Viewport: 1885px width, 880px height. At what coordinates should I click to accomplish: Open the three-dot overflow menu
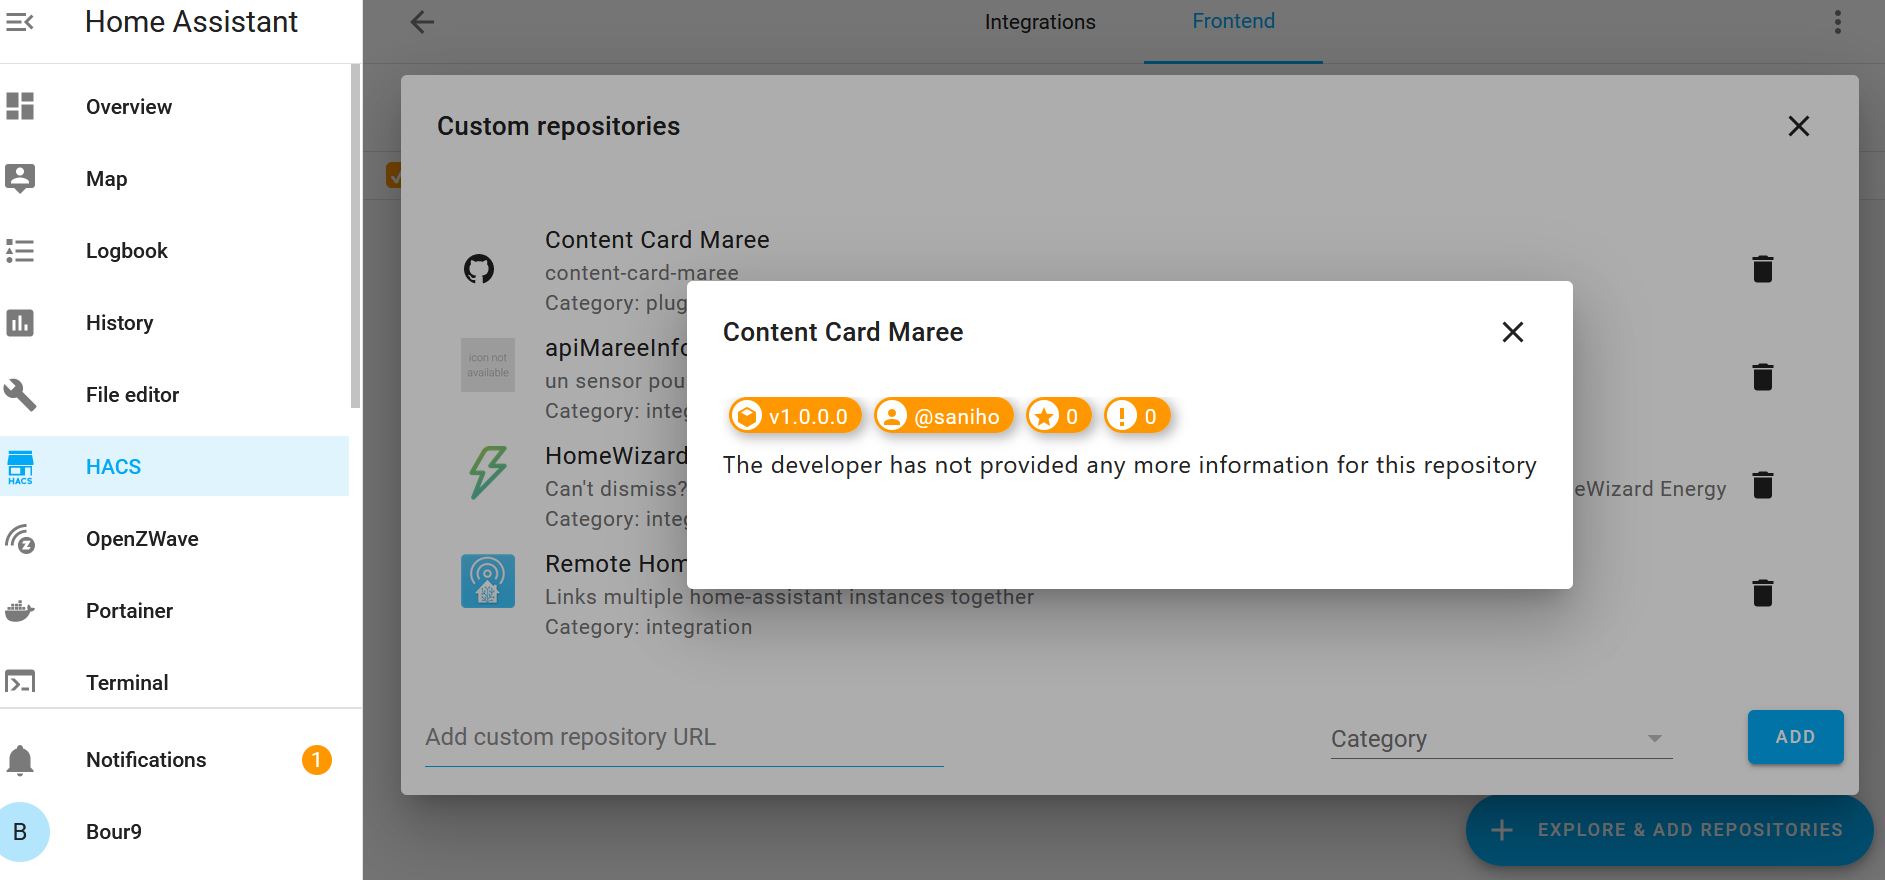pos(1837,22)
